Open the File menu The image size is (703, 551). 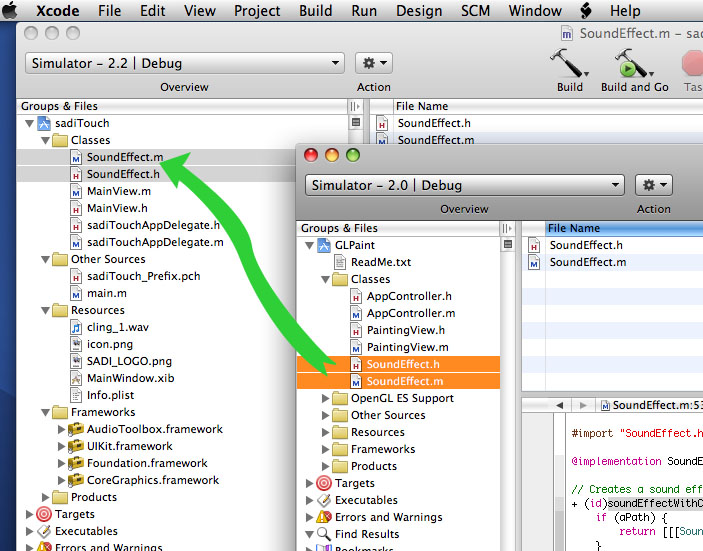point(109,10)
